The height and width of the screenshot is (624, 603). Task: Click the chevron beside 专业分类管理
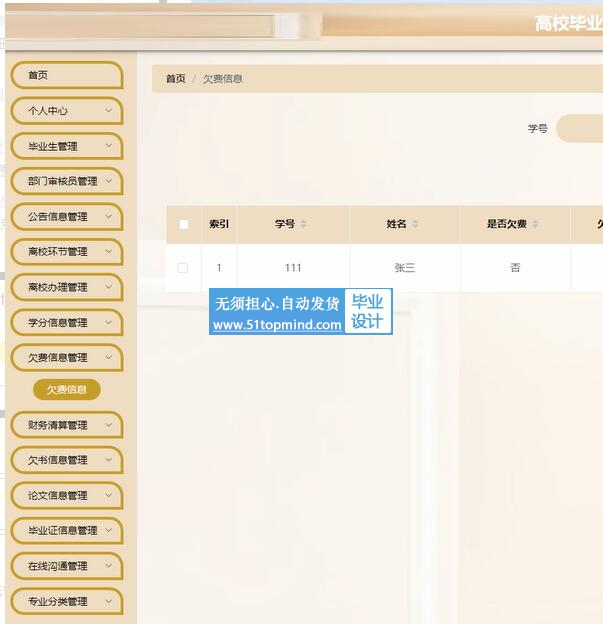[108, 601]
